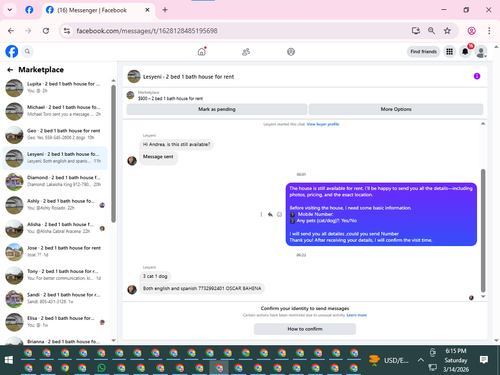This screenshot has height=375, width=500.
Task: Click the "Hi Andrea, is this still available?" message
Action: pyautogui.click(x=176, y=144)
